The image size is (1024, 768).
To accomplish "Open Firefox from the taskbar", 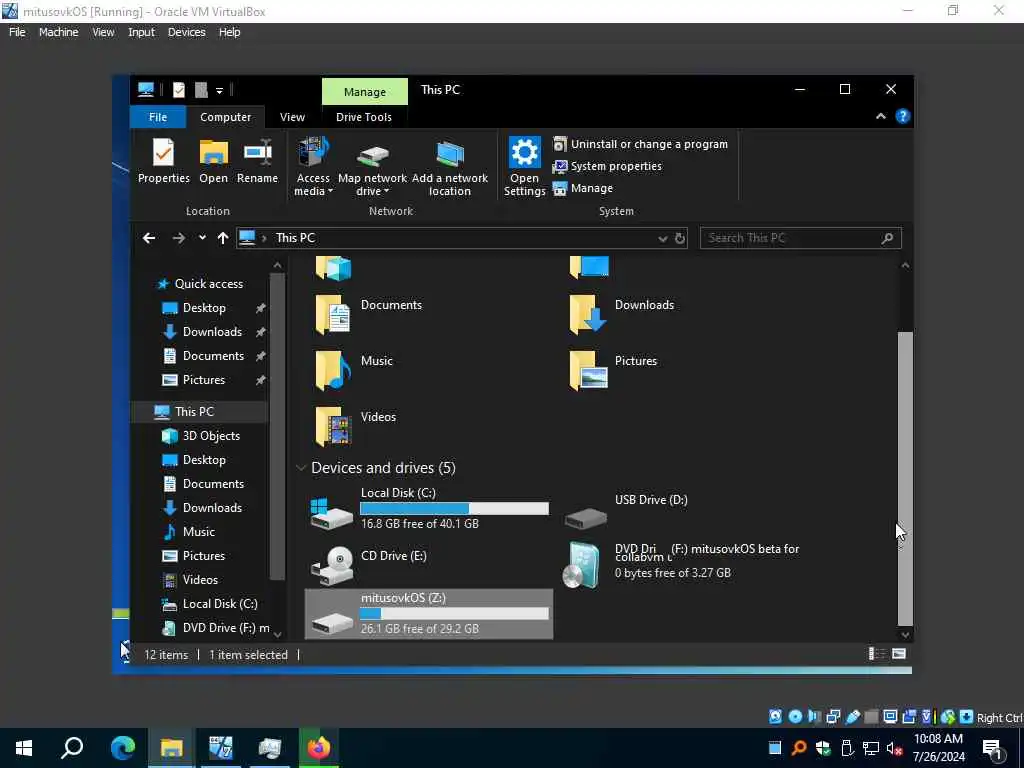I will point(319,748).
